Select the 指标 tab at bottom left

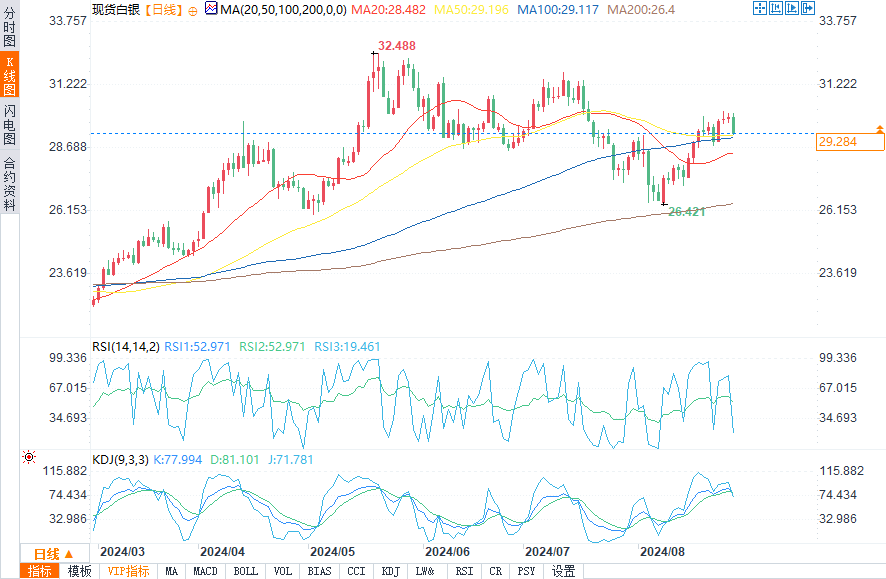(x=41, y=571)
